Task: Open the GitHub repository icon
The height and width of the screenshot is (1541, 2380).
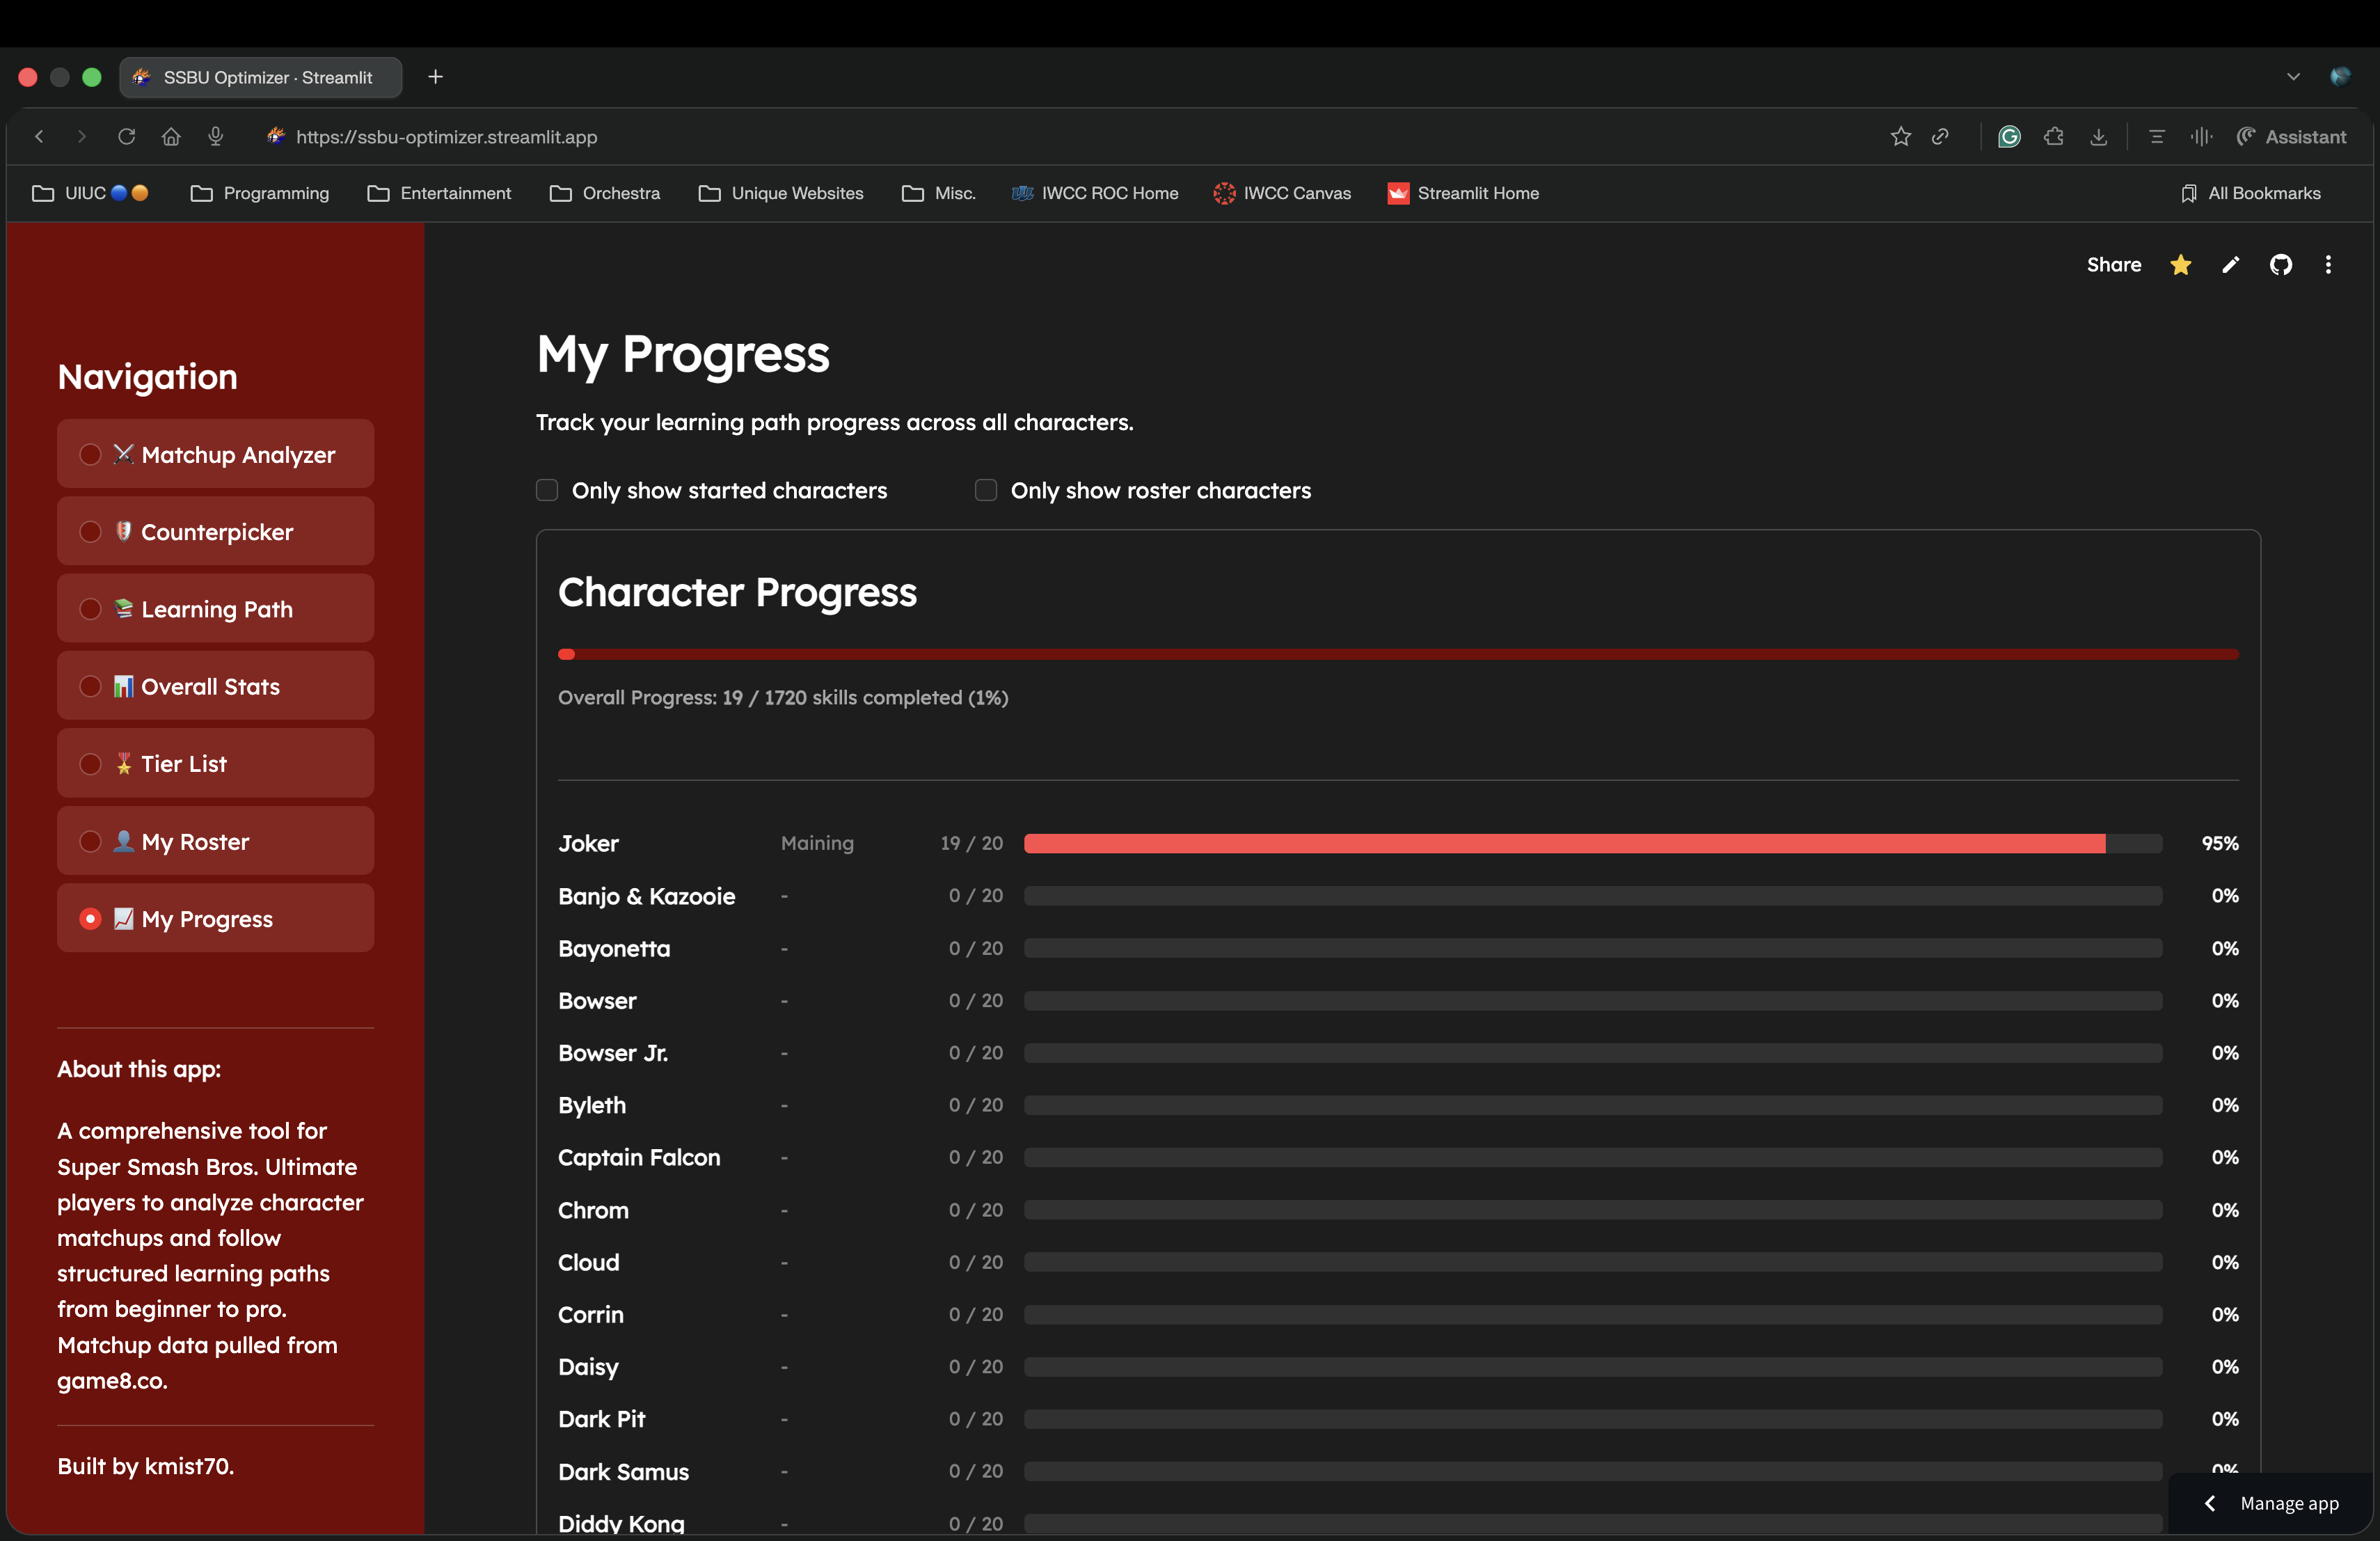Action: click(2281, 265)
